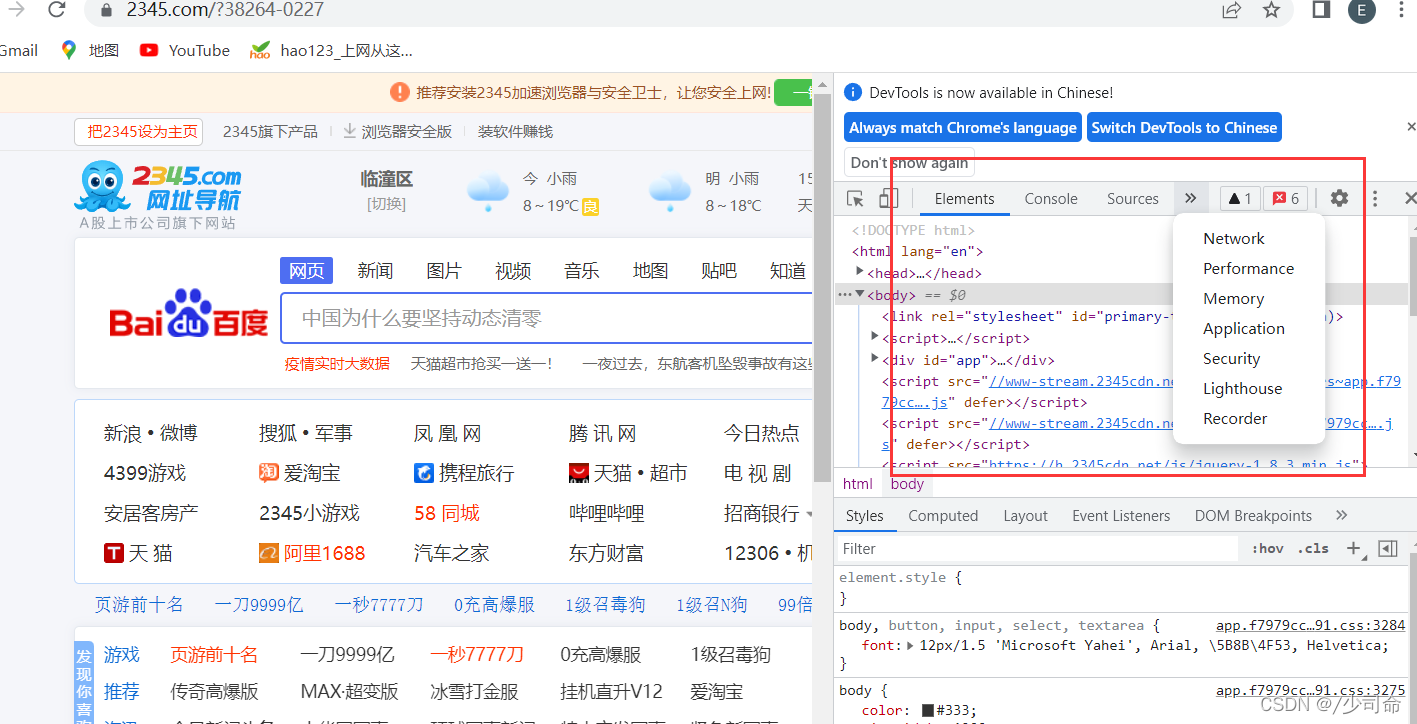1417x724 pixels.
Task: Open app.f7979cc css:3284 source link
Action: 1310,625
